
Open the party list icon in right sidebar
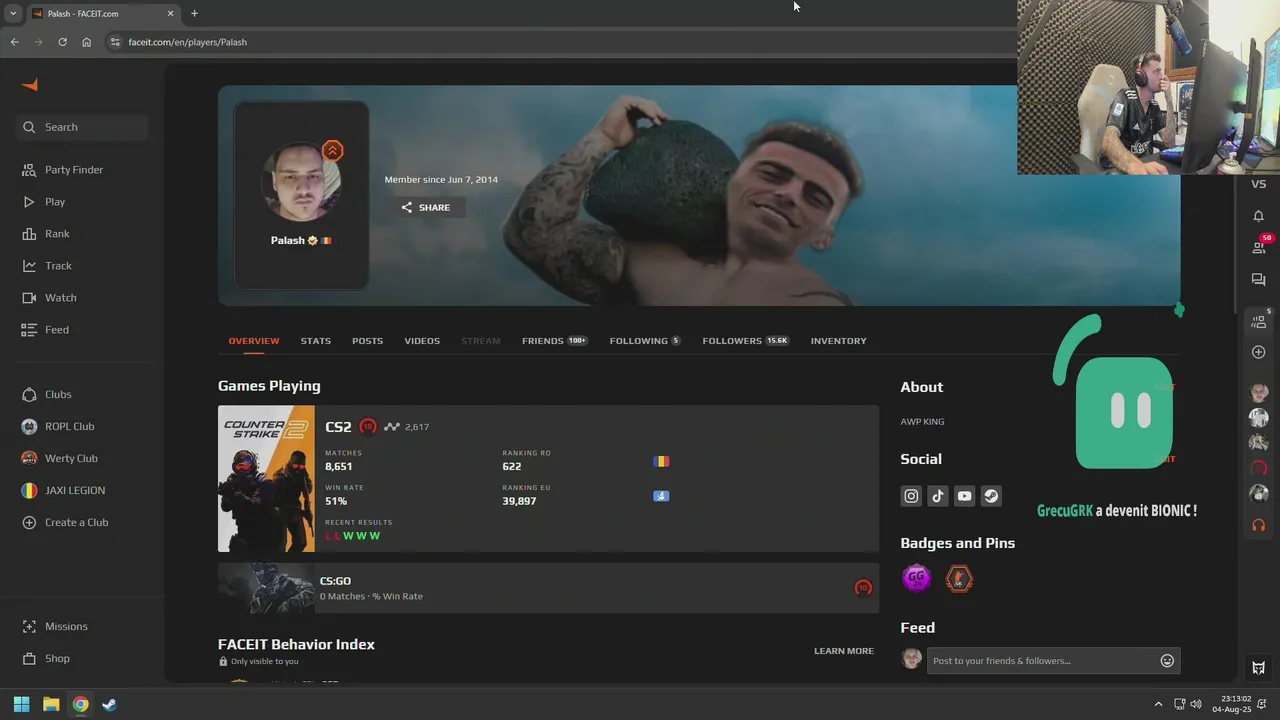[x=1259, y=321]
